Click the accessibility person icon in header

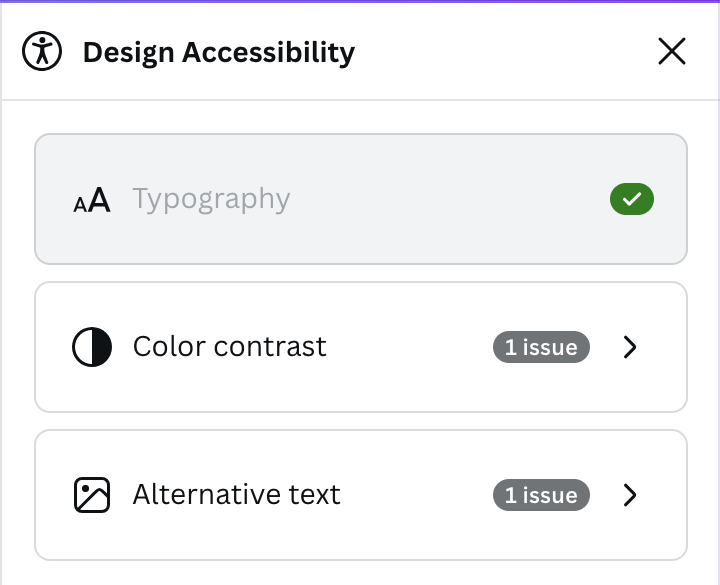click(x=42, y=51)
